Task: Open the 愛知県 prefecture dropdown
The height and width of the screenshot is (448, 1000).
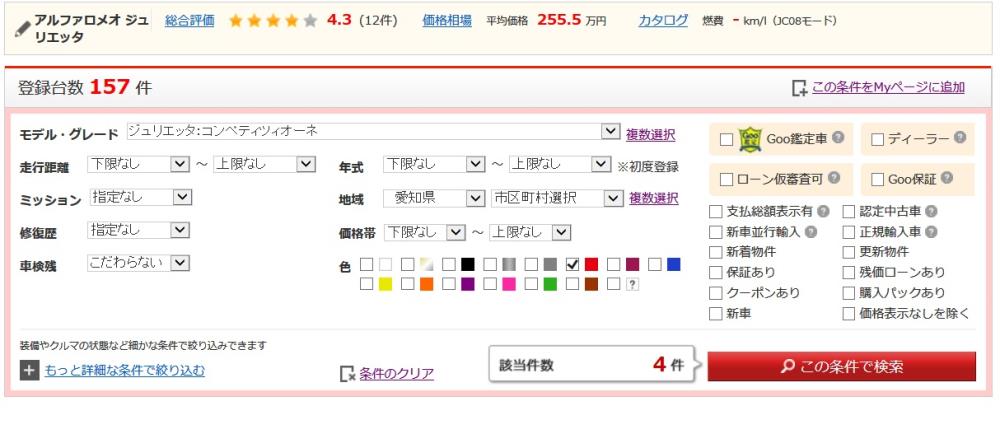Action: [x=434, y=198]
